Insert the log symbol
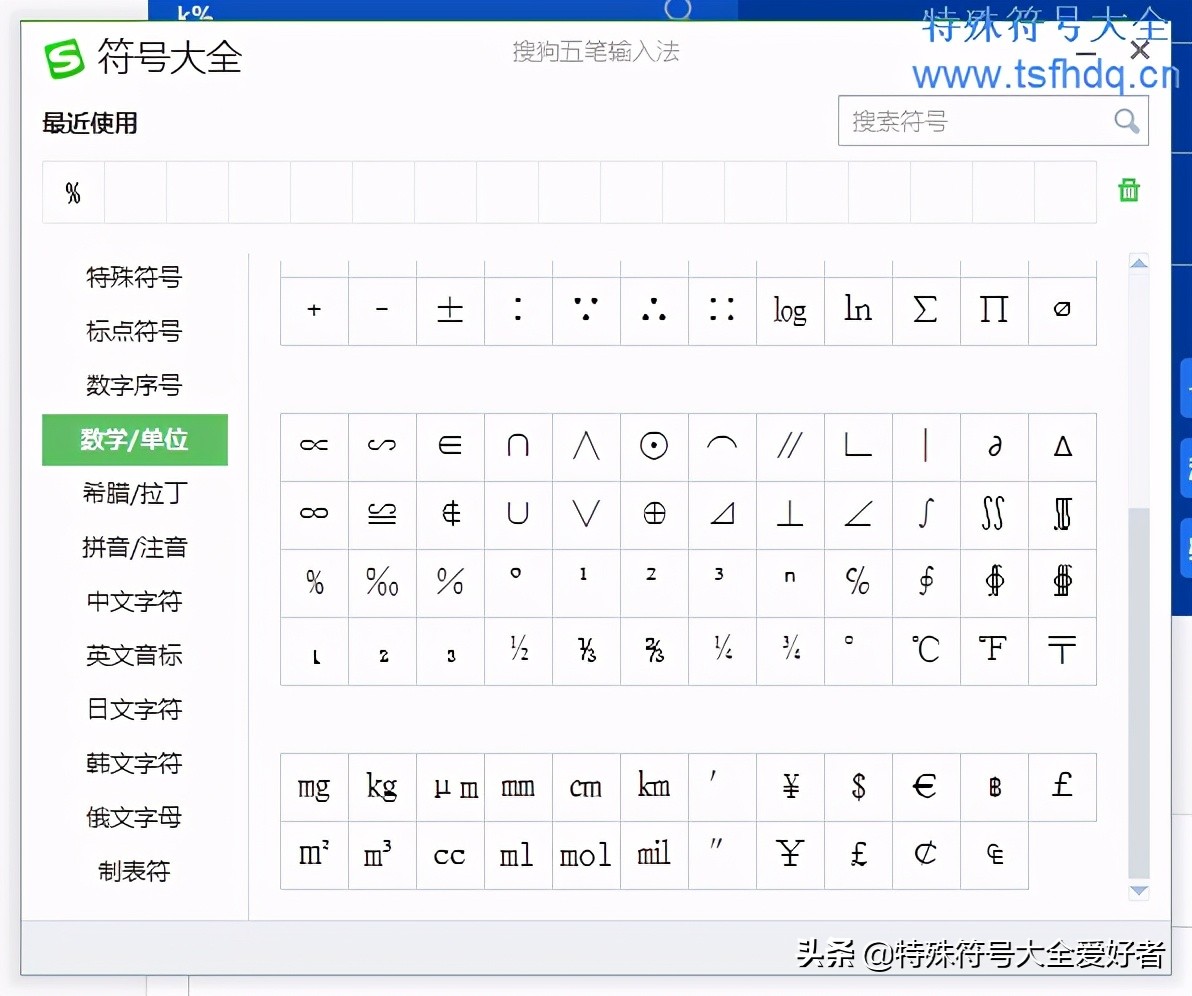The height and width of the screenshot is (996, 1192). click(790, 310)
